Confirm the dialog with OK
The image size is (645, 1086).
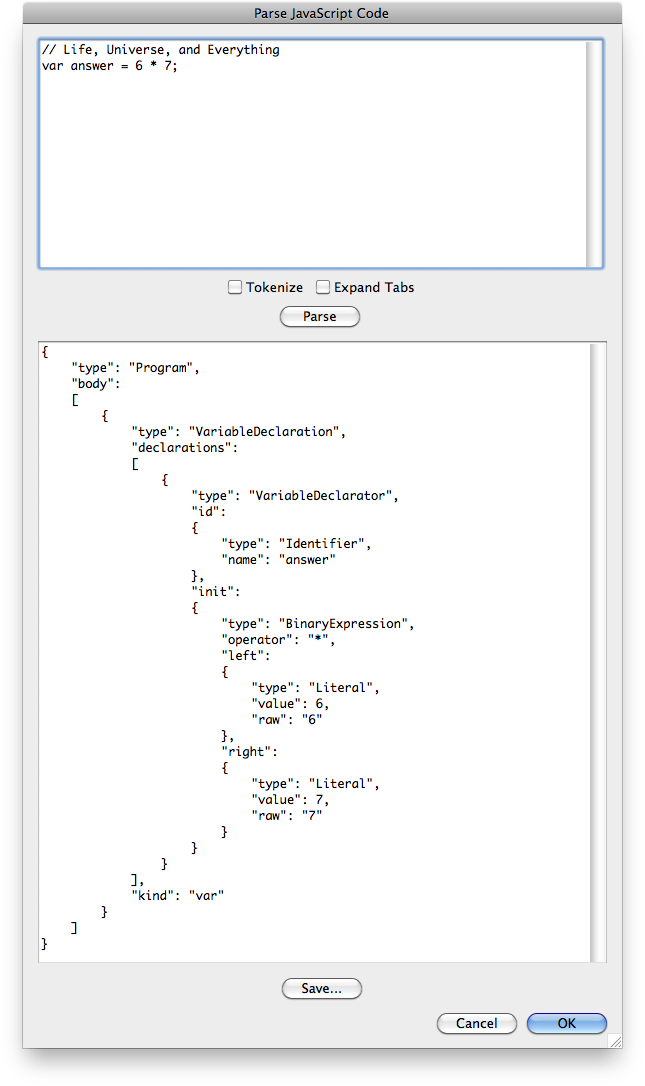click(x=566, y=1023)
